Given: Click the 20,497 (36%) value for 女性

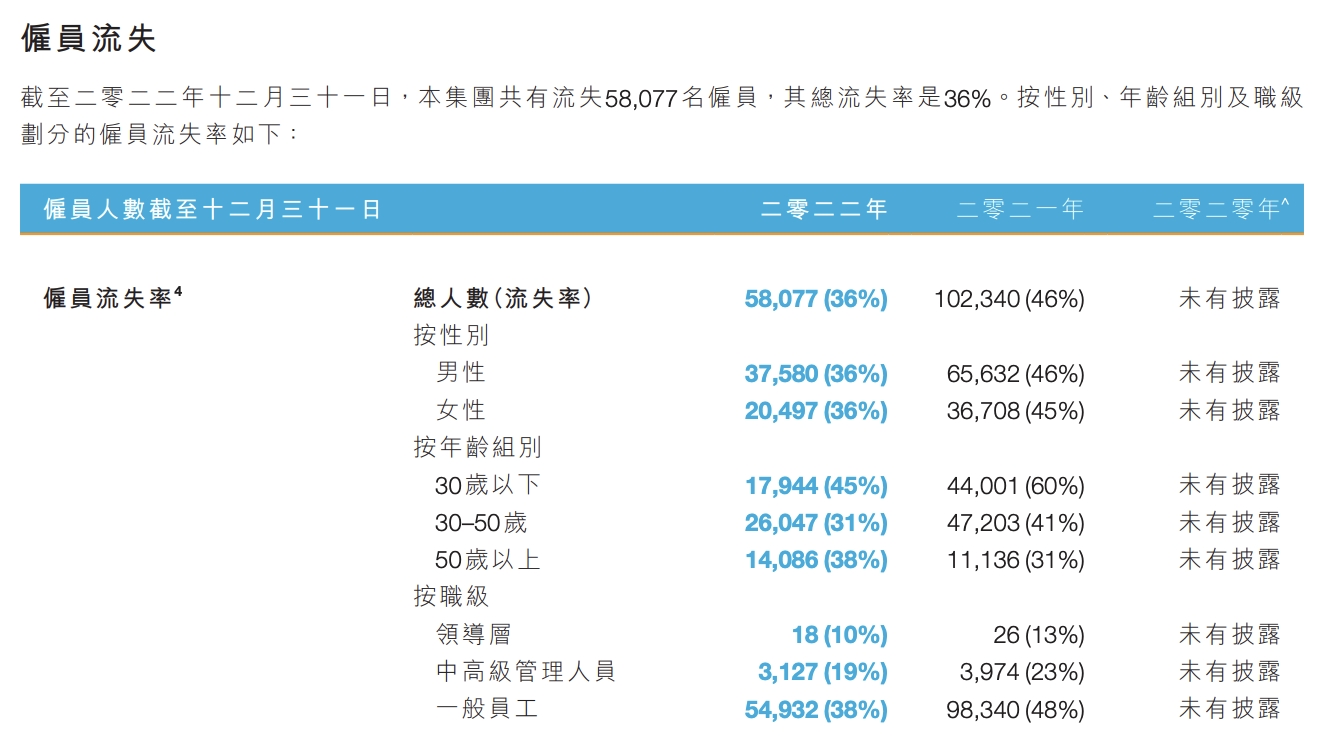Looking at the screenshot, I should click(x=815, y=410).
